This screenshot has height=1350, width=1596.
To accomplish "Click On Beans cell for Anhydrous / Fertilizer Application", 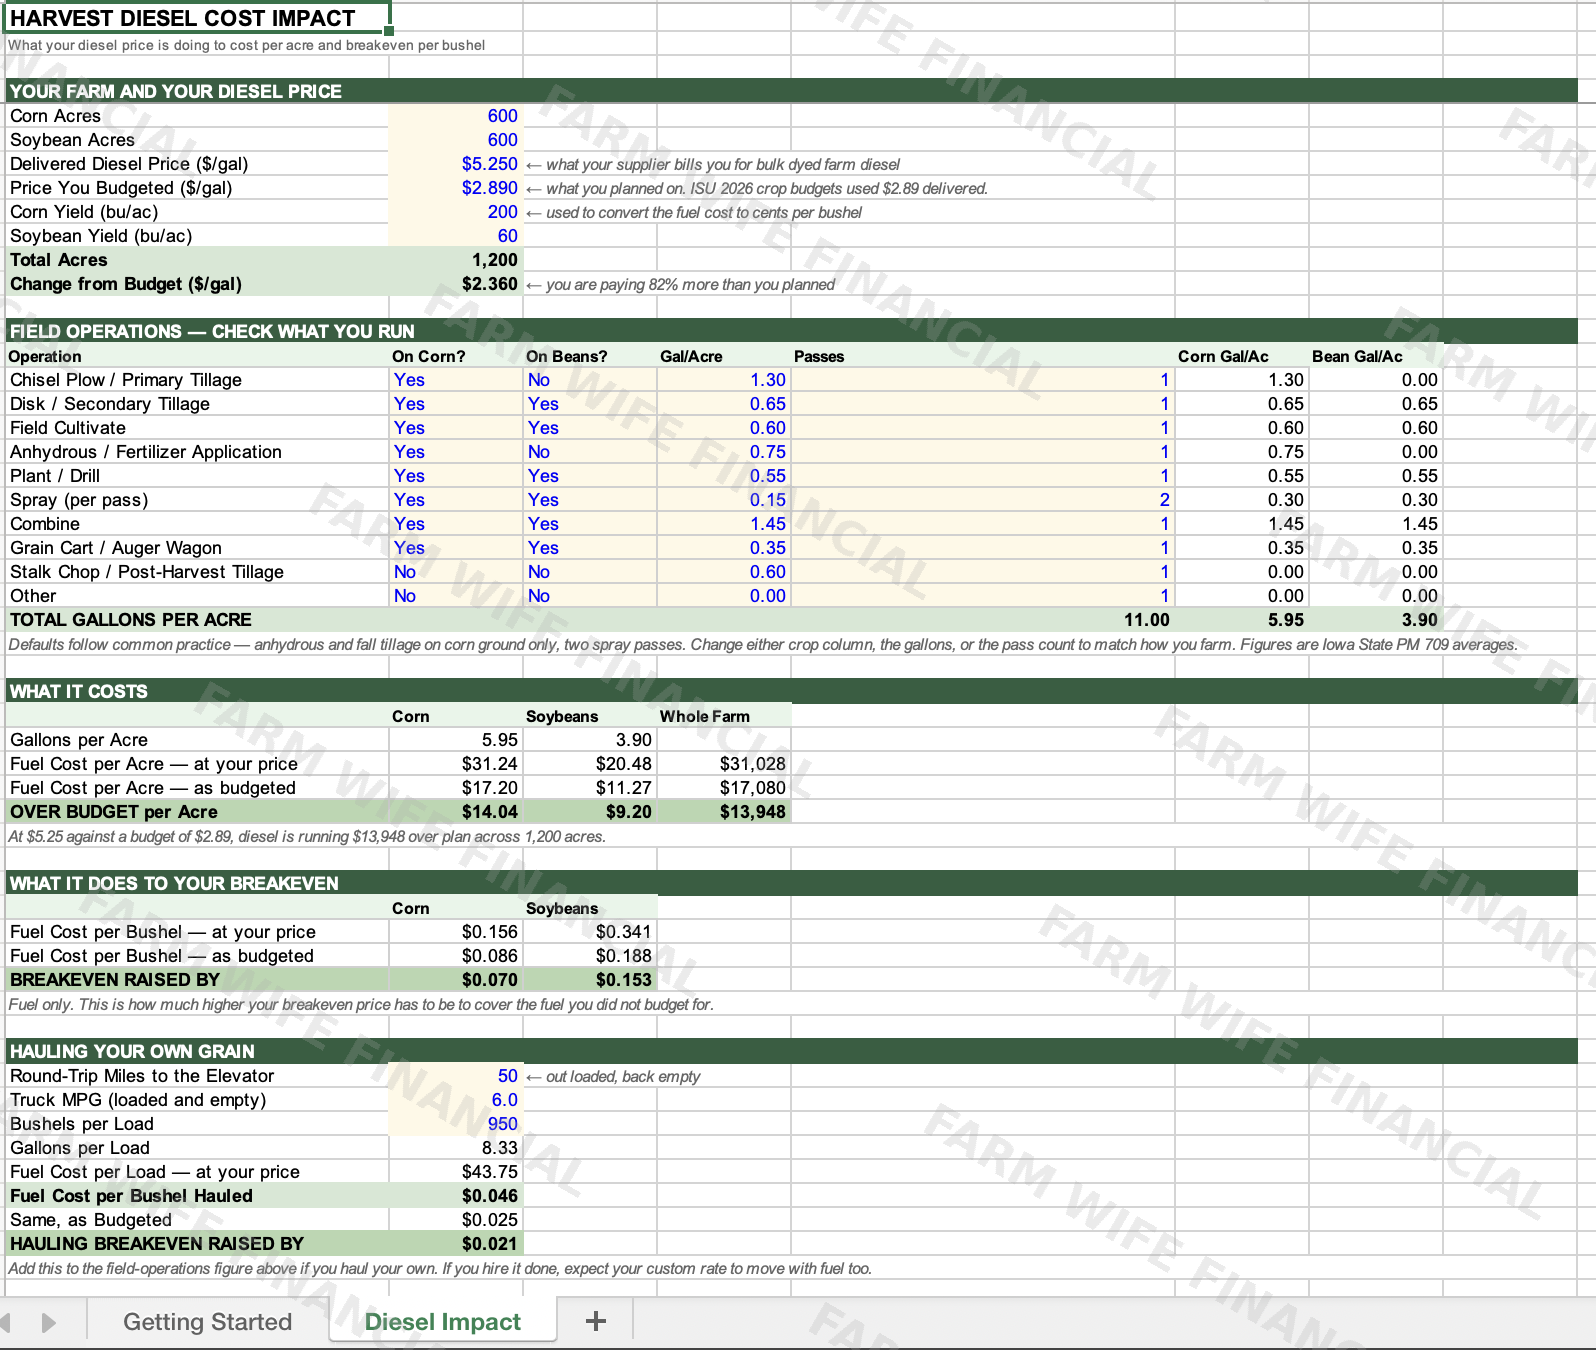I will click(x=590, y=452).
